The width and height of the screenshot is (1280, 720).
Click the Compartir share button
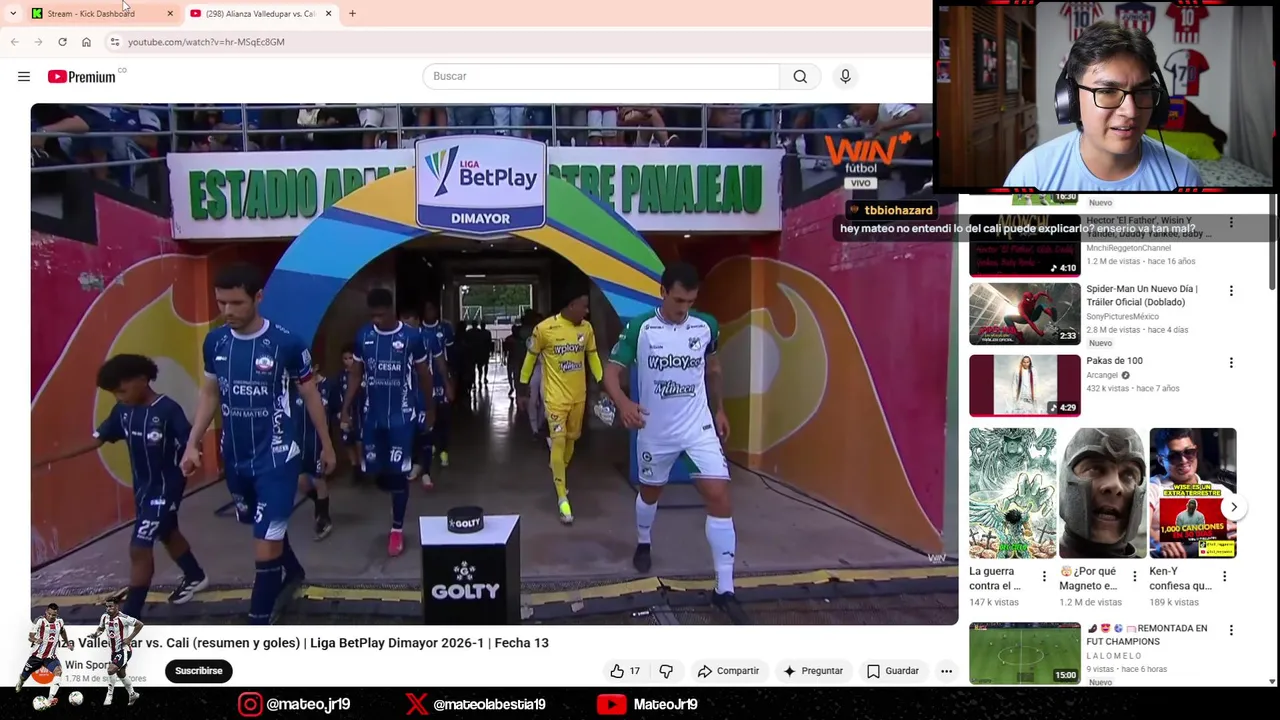point(728,671)
